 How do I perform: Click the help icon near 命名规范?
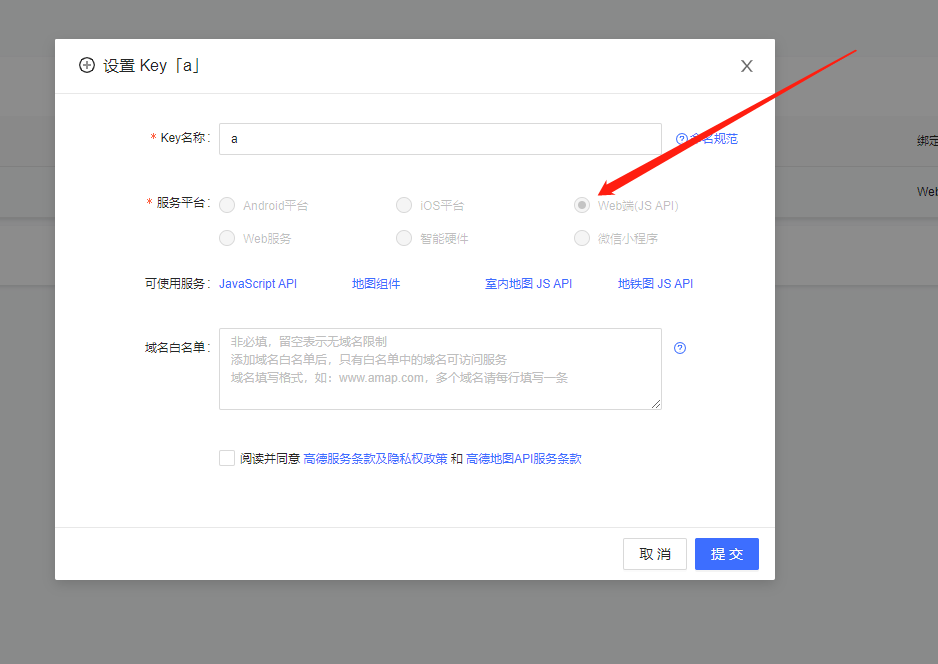click(x=681, y=138)
